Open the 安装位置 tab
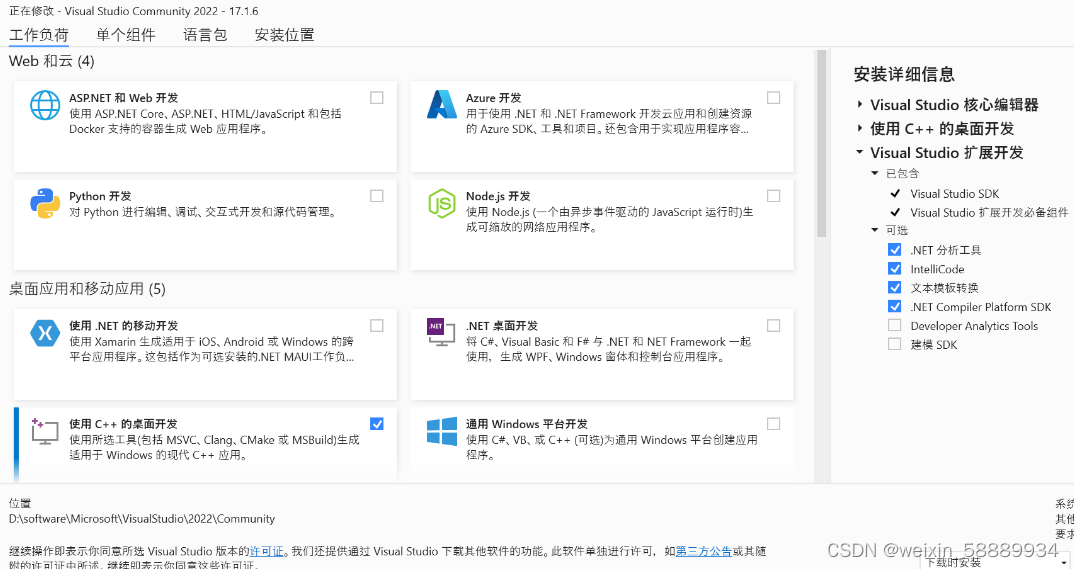 [x=284, y=35]
